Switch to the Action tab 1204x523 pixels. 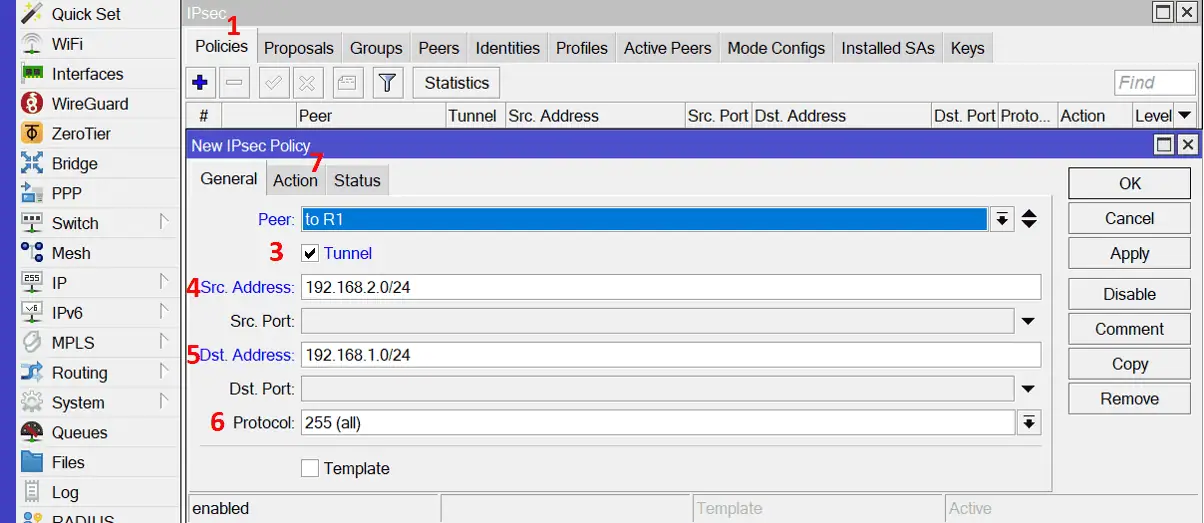(x=295, y=181)
